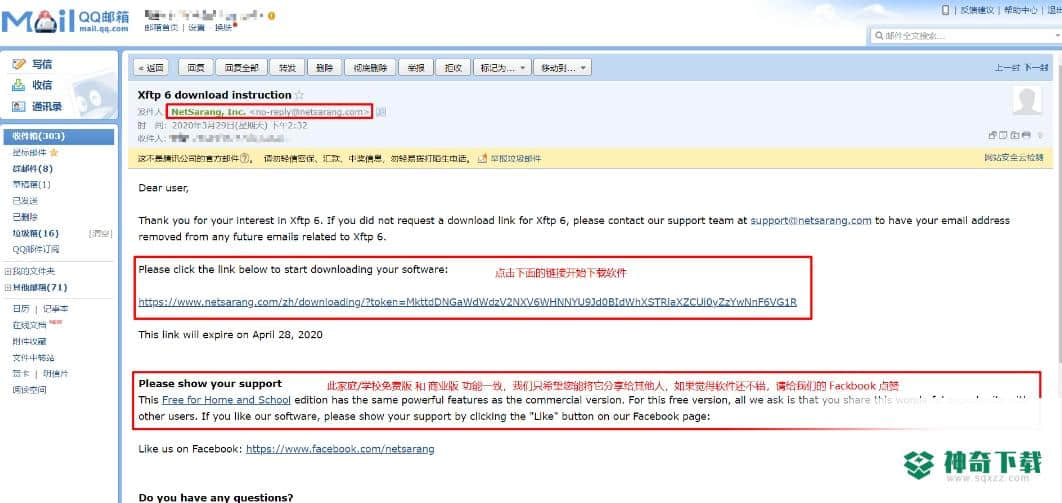1062x503 pixels.
Task: Open the 已发送 sent folder
Action: [25, 201]
